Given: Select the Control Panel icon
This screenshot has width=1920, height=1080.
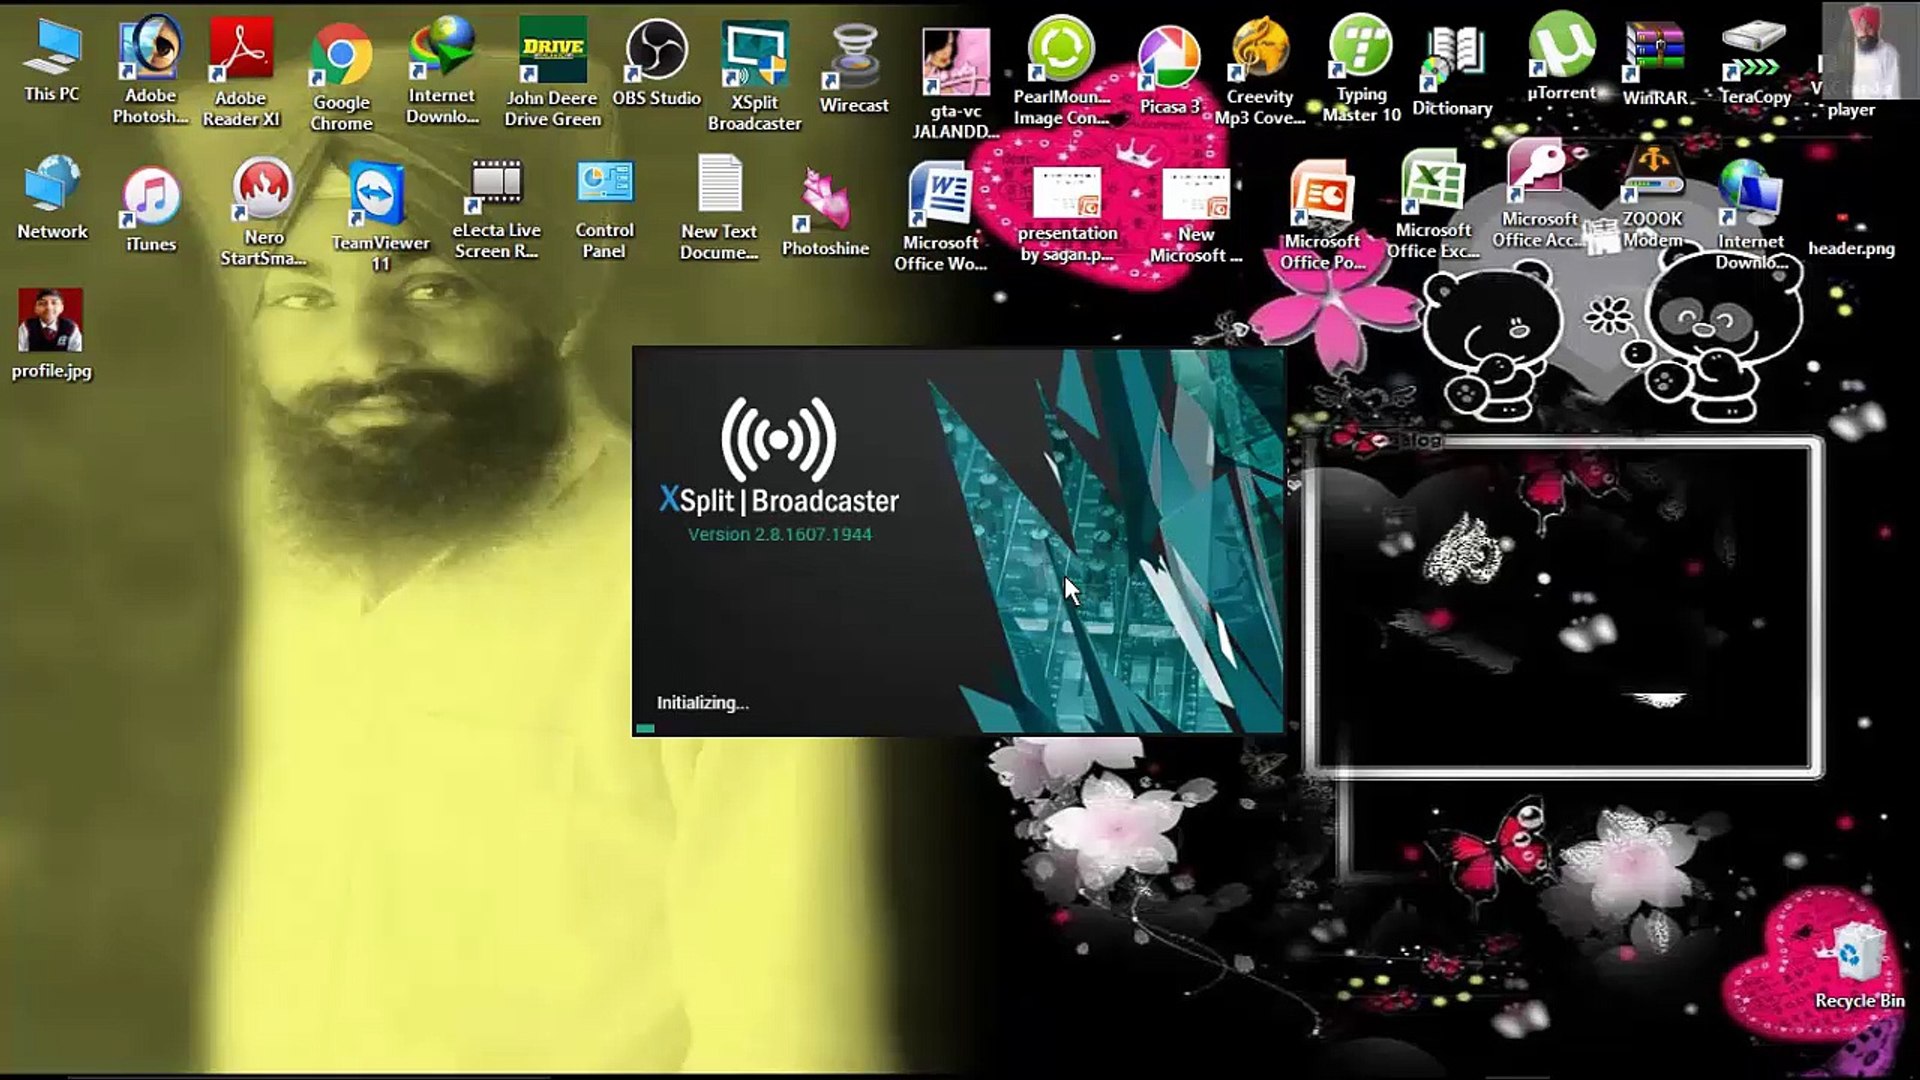Looking at the screenshot, I should click(604, 210).
